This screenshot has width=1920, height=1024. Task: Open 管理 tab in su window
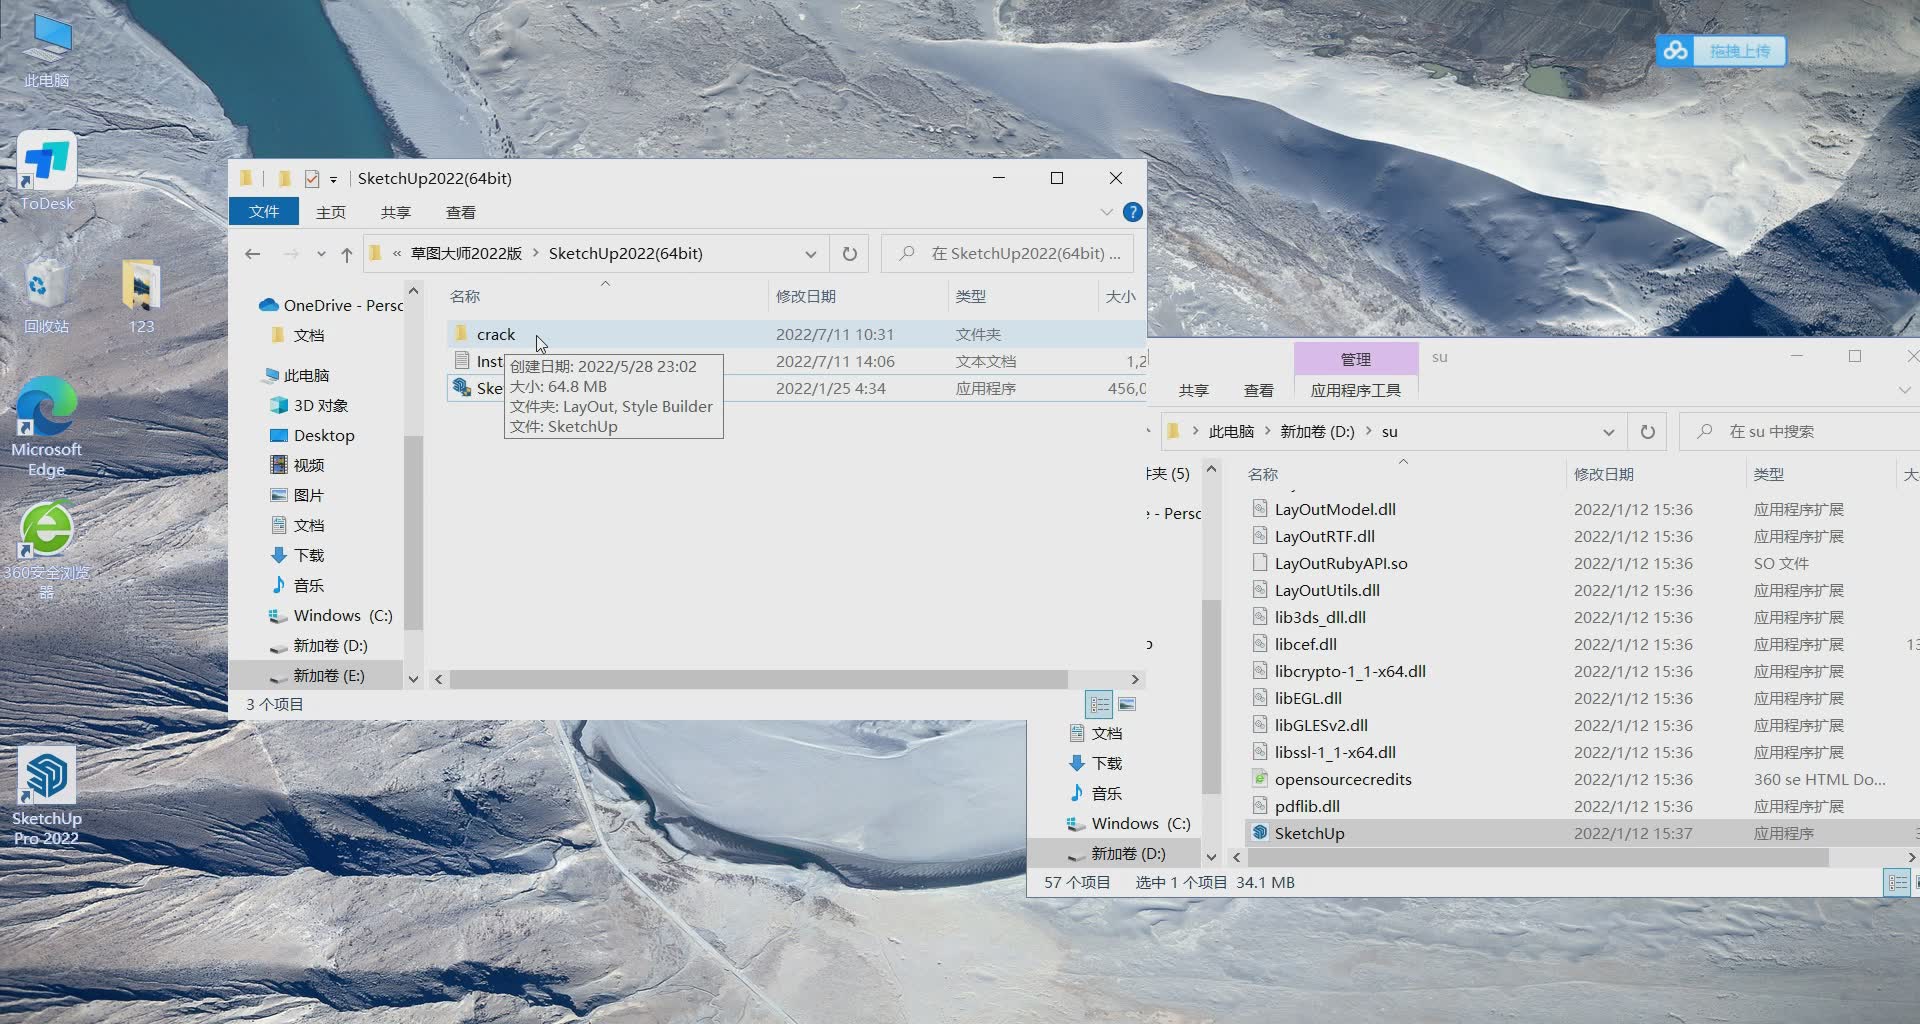[1355, 359]
